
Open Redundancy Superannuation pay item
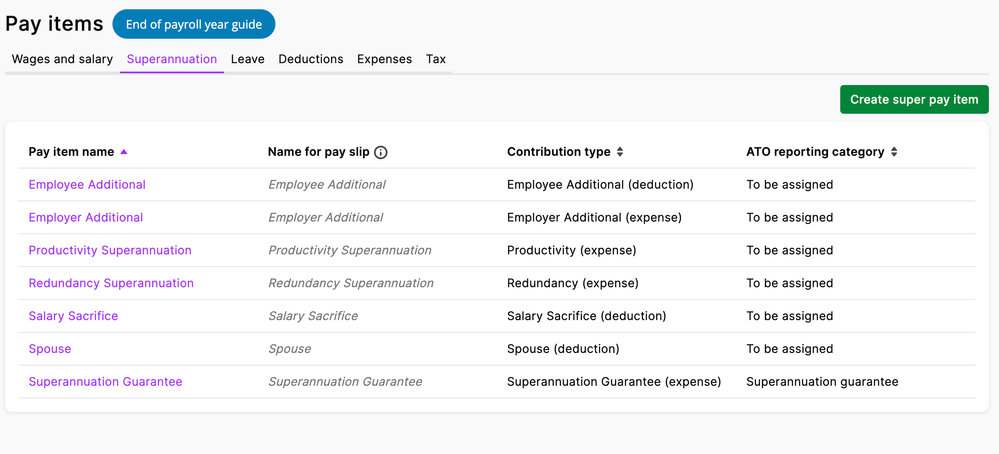[111, 284]
